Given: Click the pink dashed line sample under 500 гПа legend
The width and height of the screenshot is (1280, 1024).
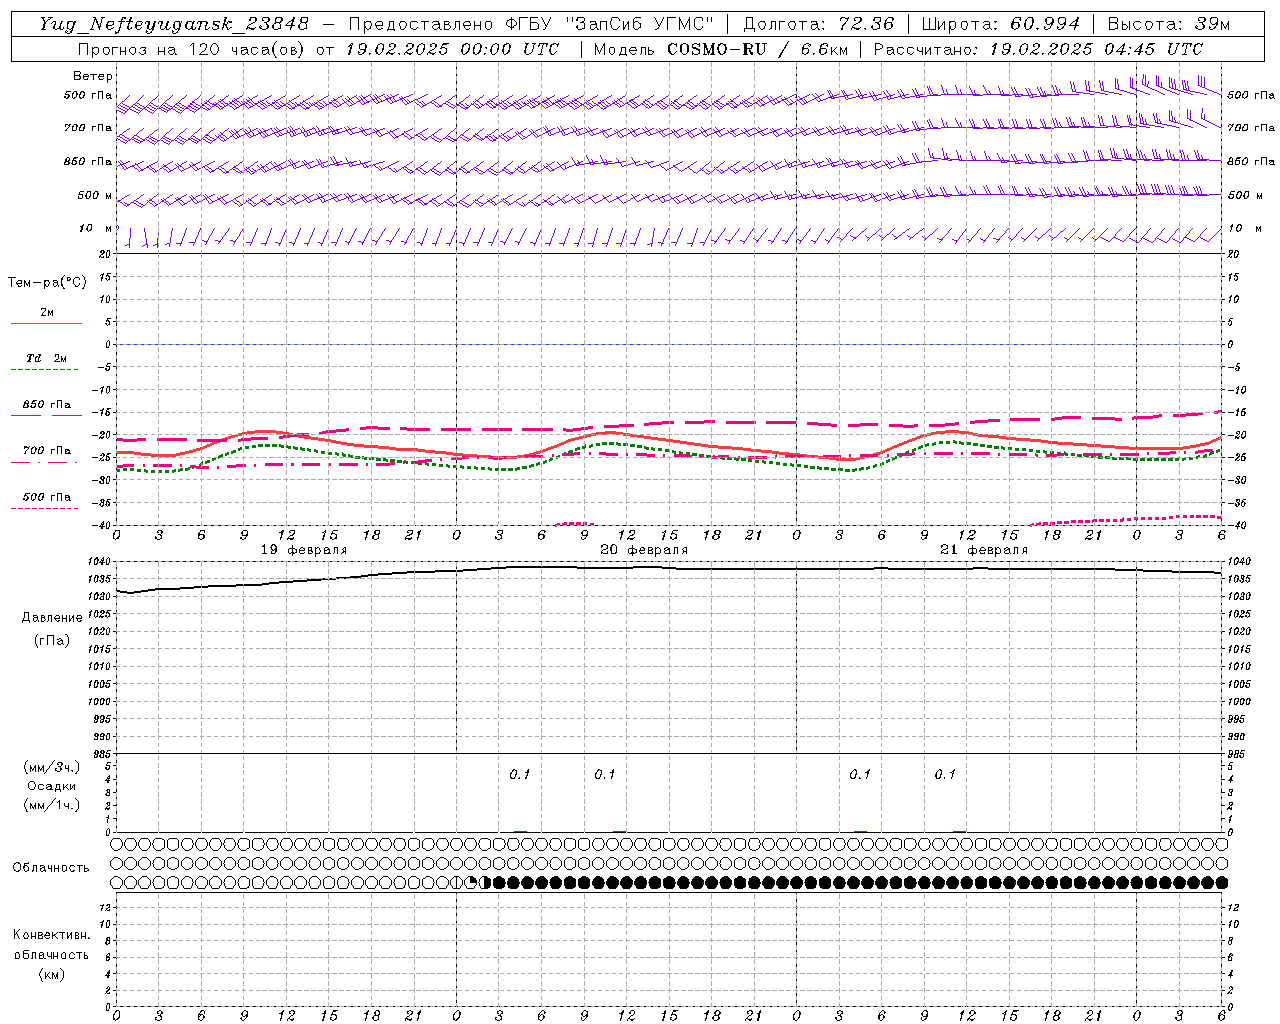Looking at the screenshot, I should pyautogui.click(x=45, y=509).
